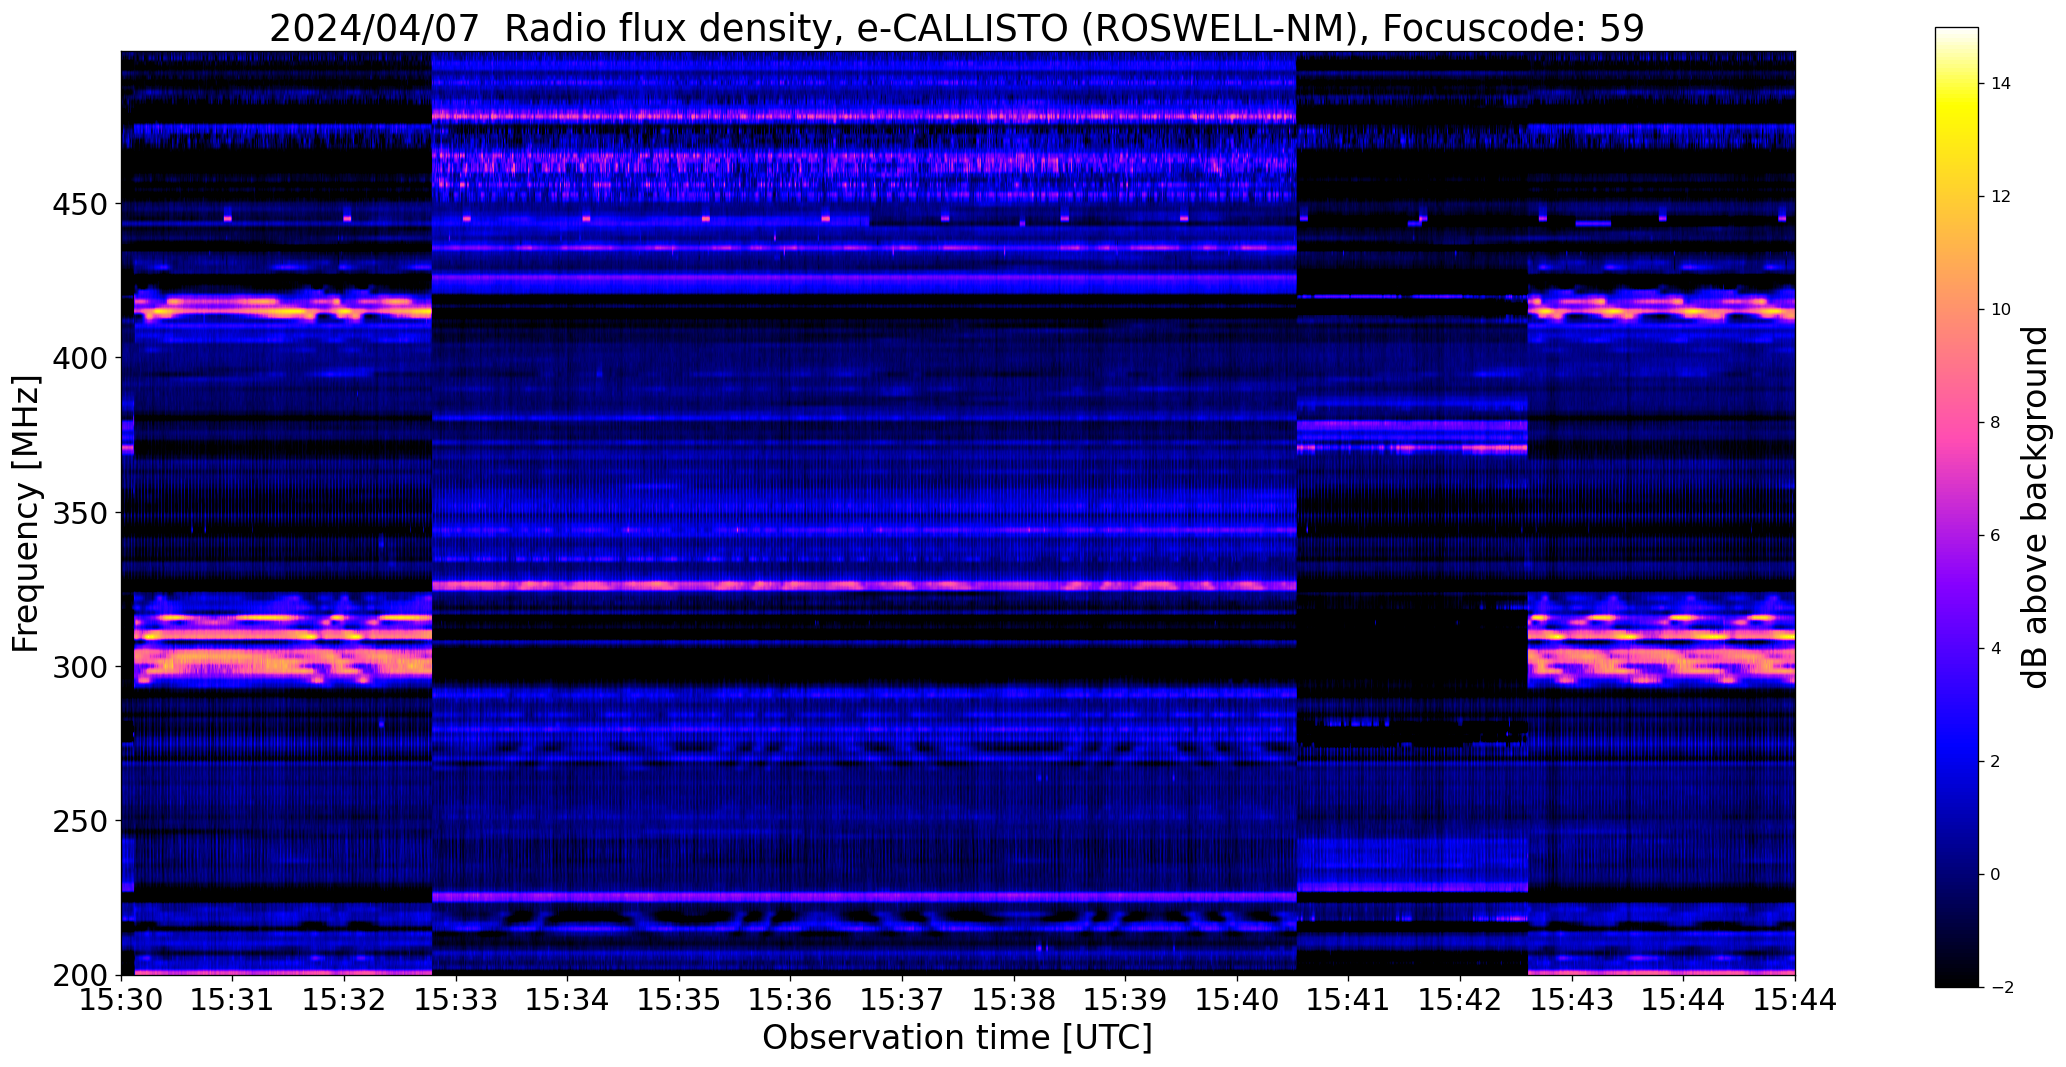Click the yellow region of the colorbar near 13 dB
The width and height of the screenshot is (2066, 1067).
[x=1956, y=140]
